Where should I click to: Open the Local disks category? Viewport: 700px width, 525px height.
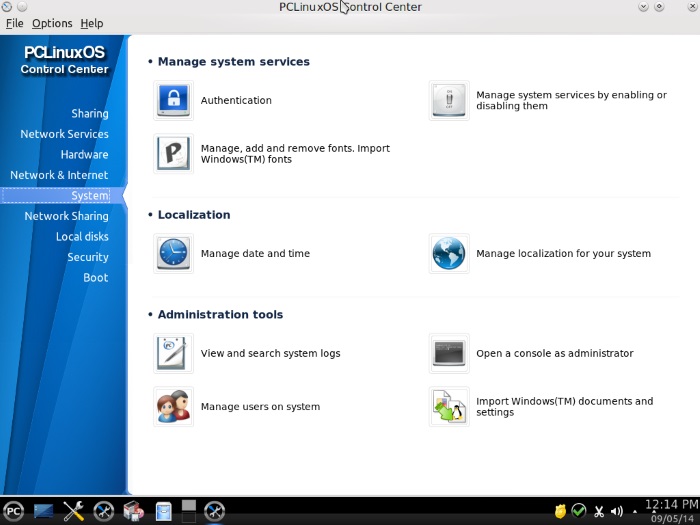click(82, 237)
